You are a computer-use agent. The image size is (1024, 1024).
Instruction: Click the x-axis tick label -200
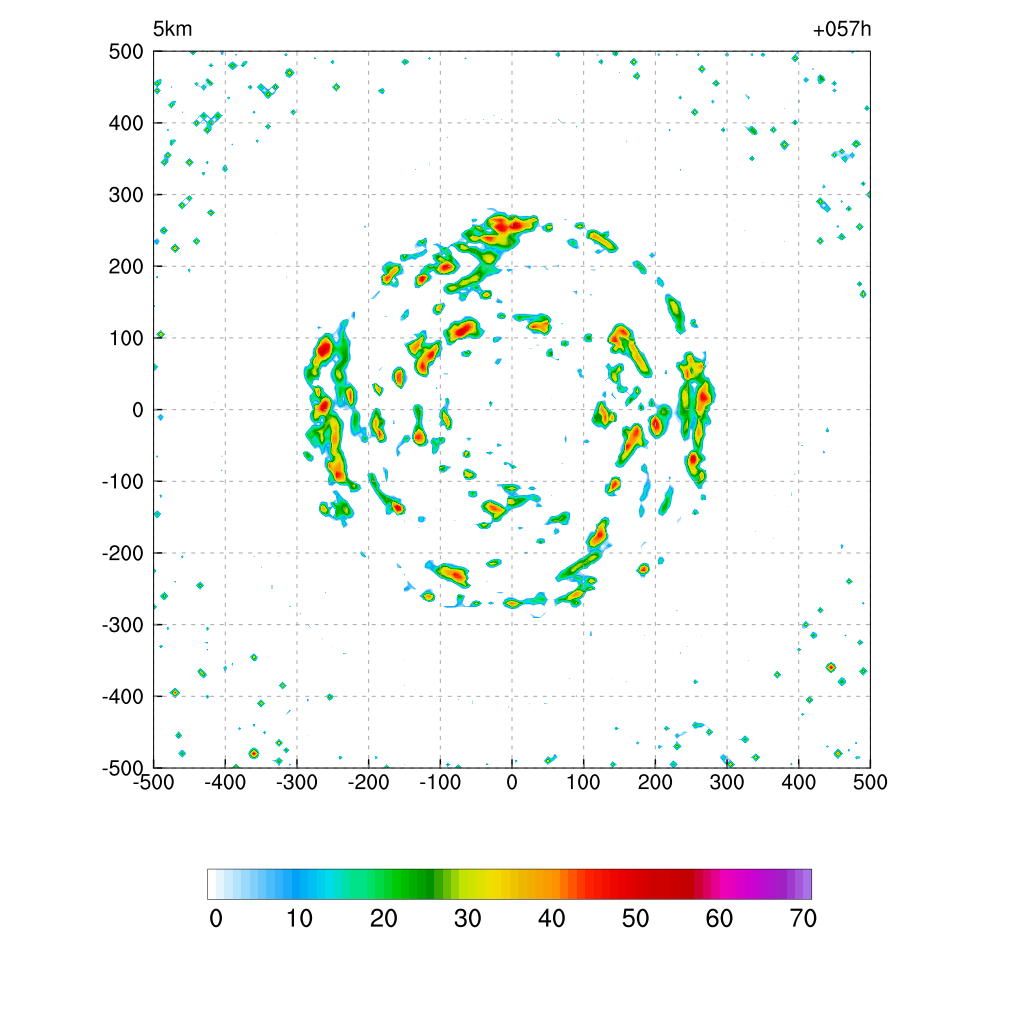[x=368, y=782]
